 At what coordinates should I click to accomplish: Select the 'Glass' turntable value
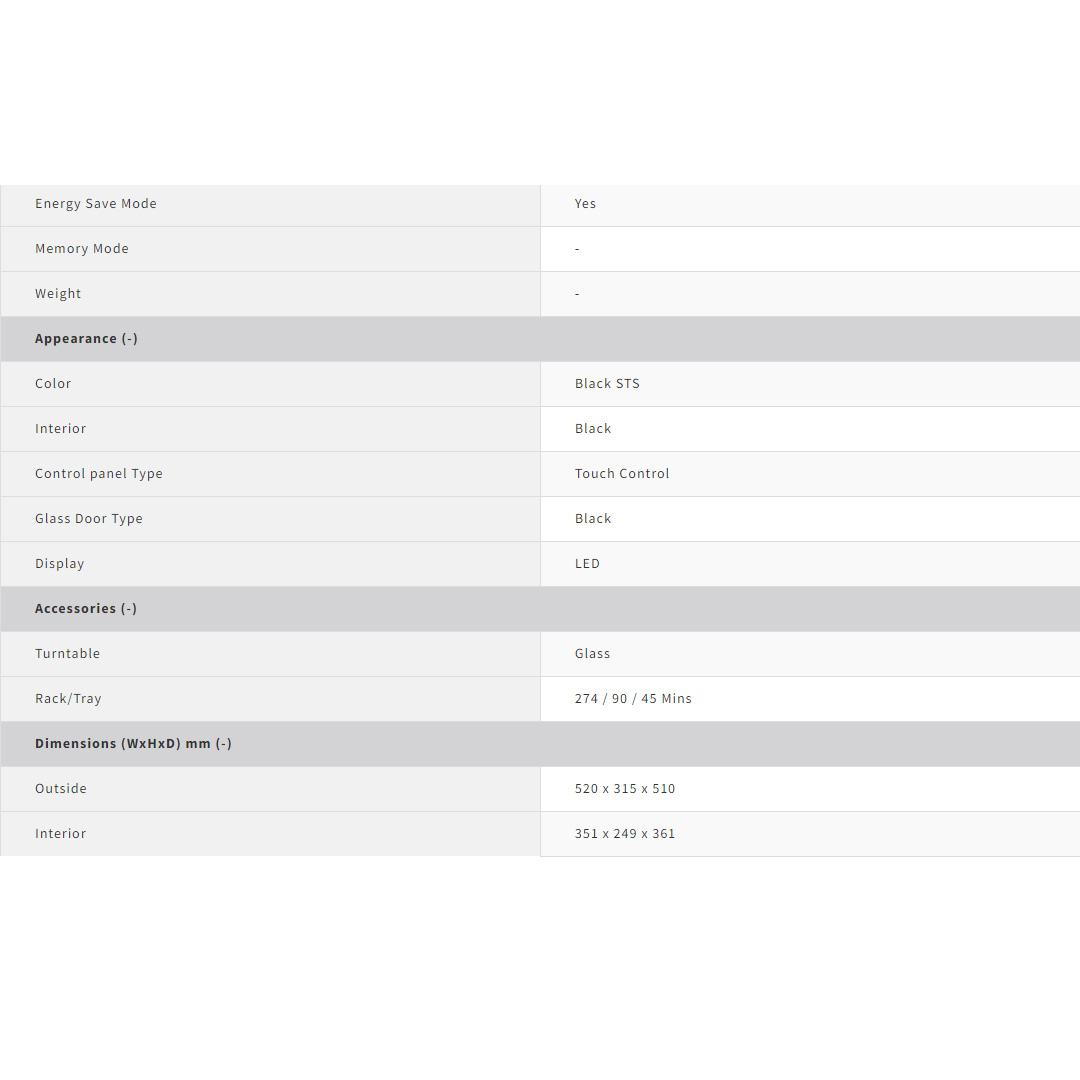pyautogui.click(x=592, y=654)
